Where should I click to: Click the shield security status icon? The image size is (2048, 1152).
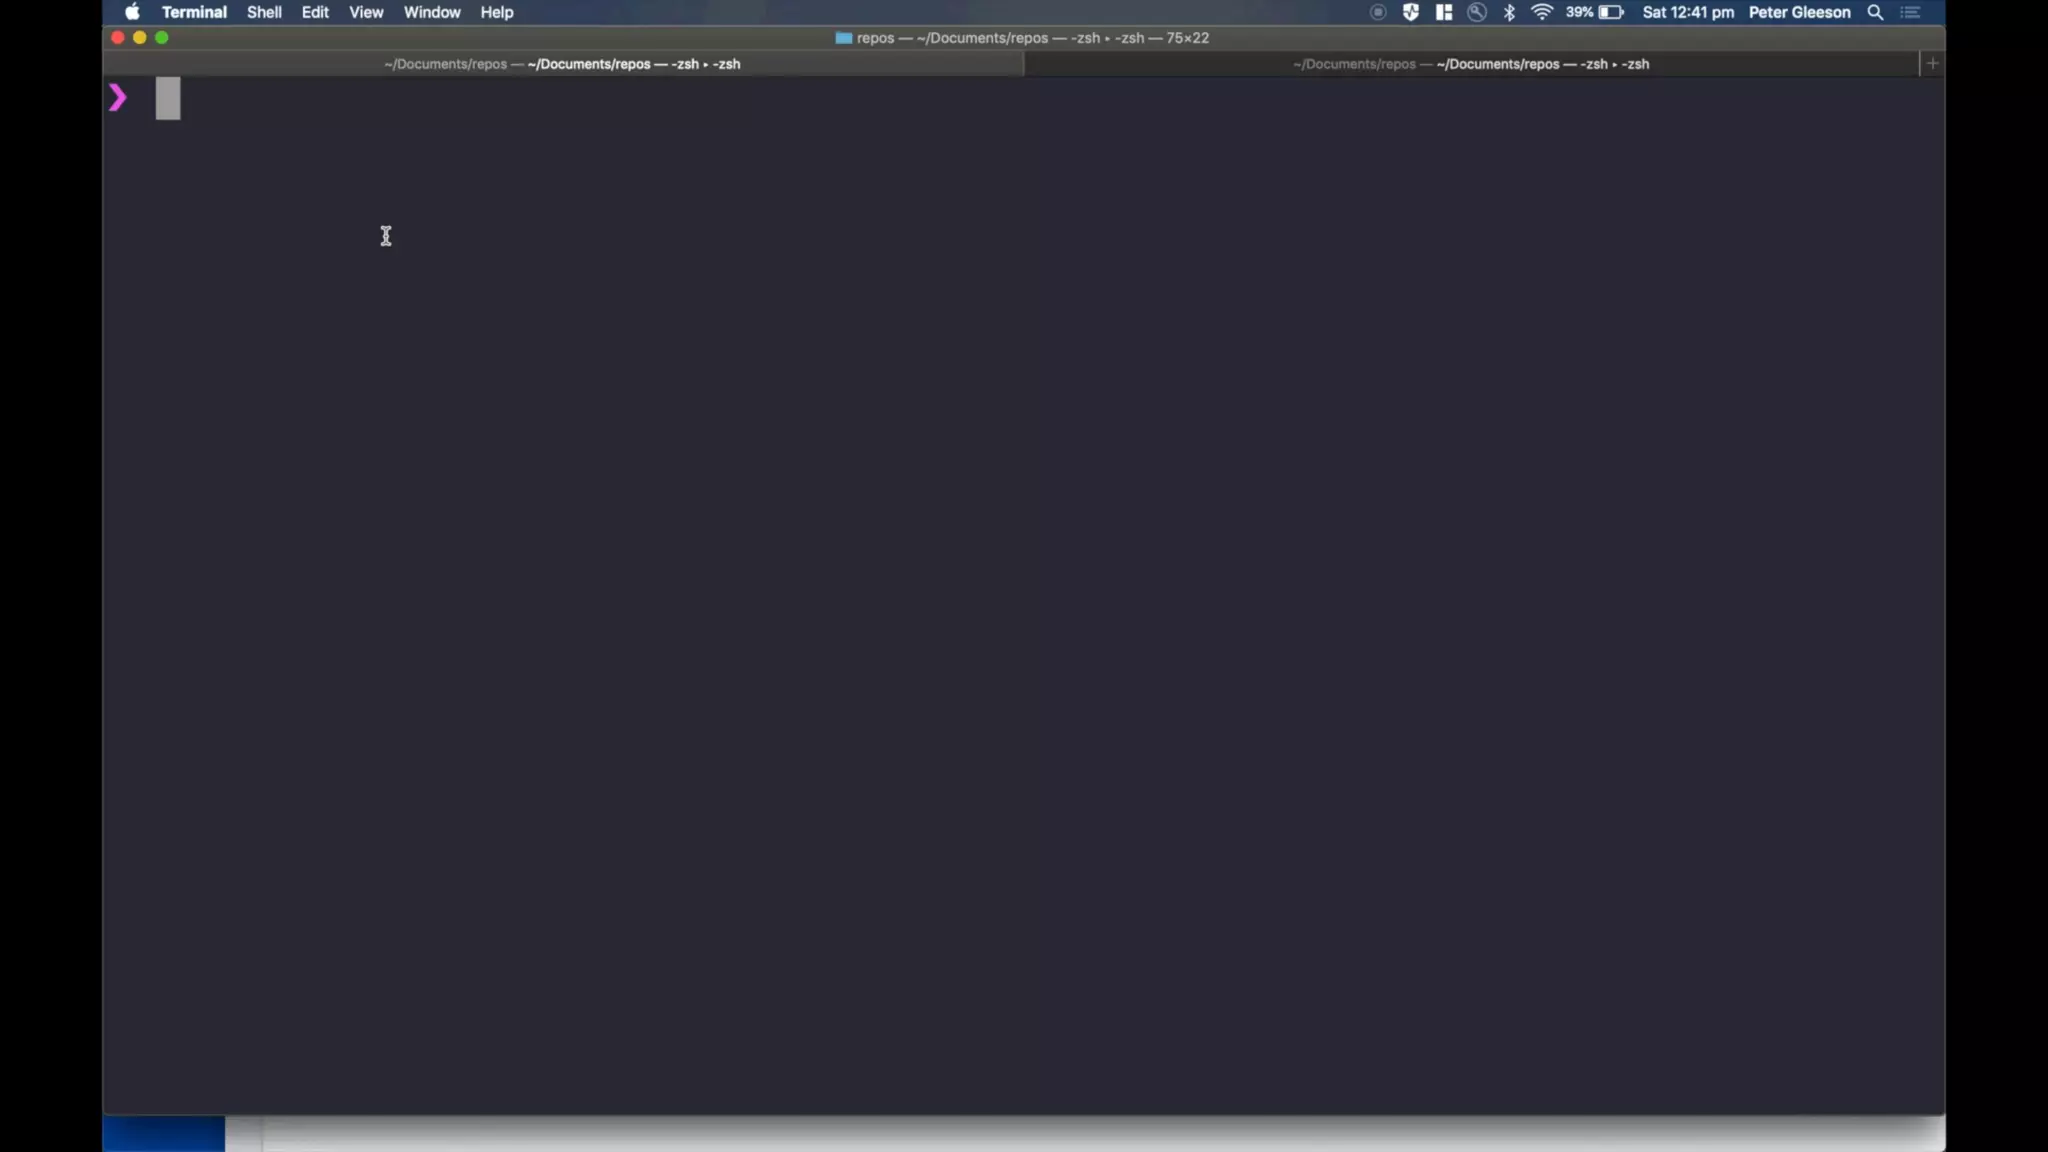[1410, 12]
